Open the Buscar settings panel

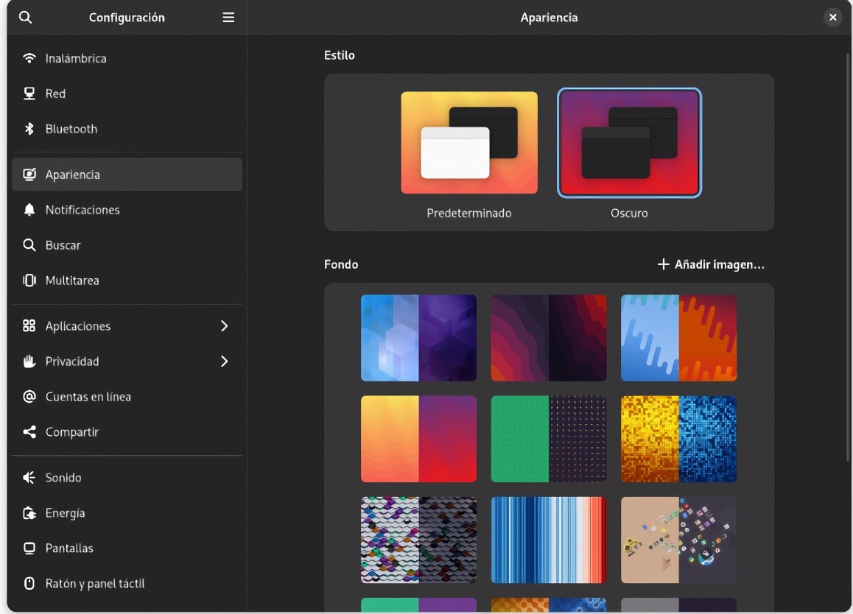pos(127,245)
